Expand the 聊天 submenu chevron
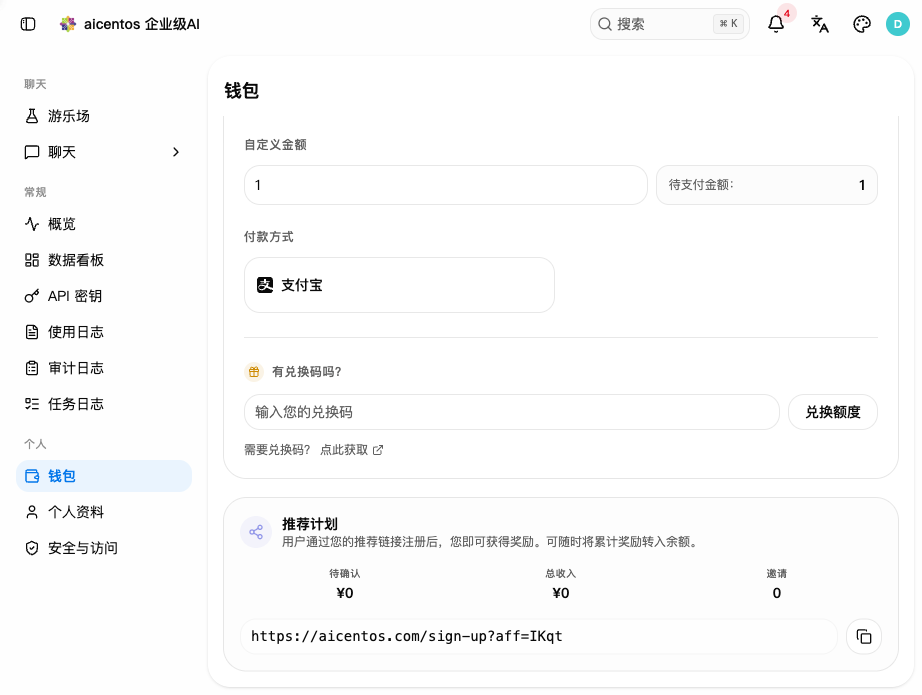Screen dimensions: 922x695 176,152
